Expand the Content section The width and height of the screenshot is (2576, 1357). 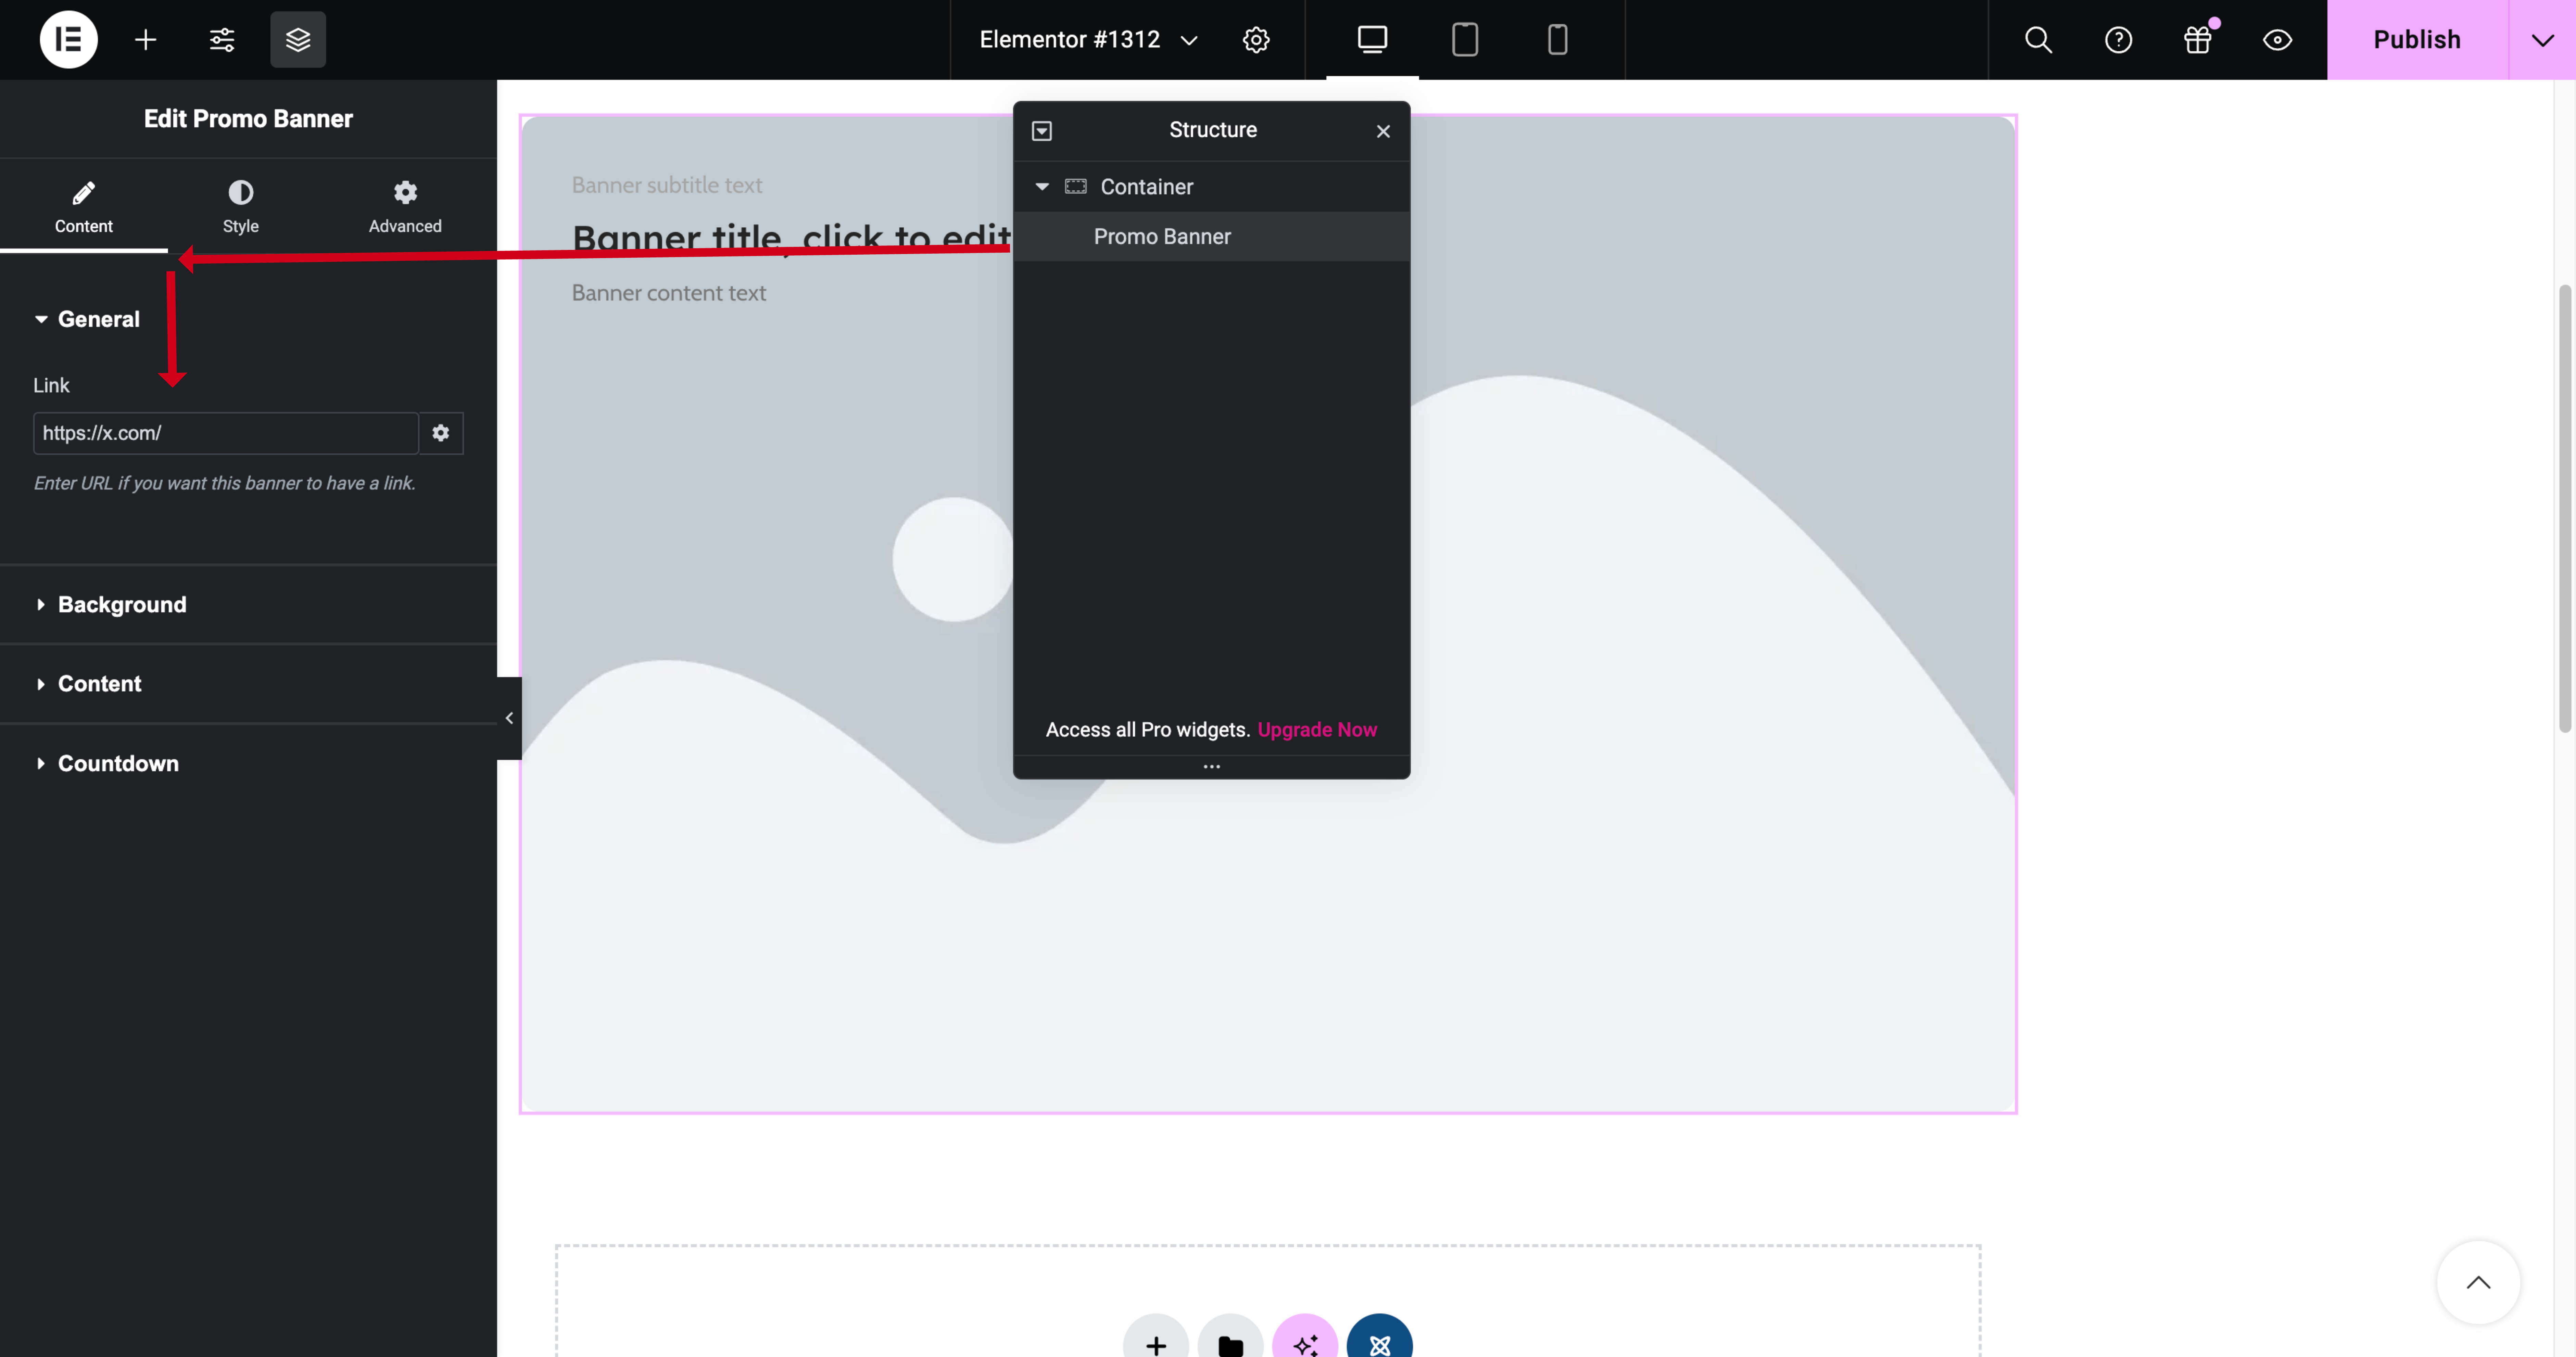[248, 684]
